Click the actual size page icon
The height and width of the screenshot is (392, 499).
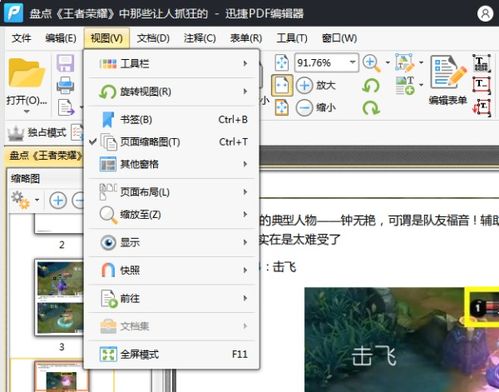282,63
